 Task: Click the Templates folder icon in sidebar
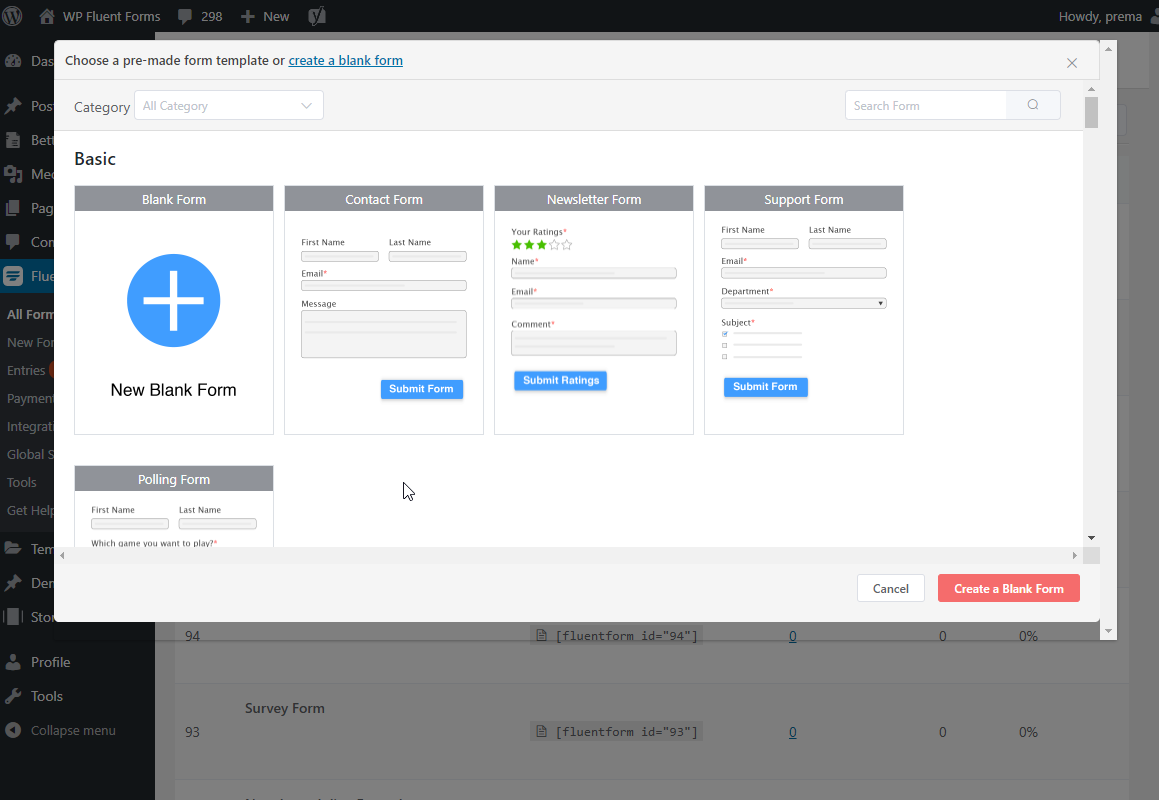tap(13, 549)
